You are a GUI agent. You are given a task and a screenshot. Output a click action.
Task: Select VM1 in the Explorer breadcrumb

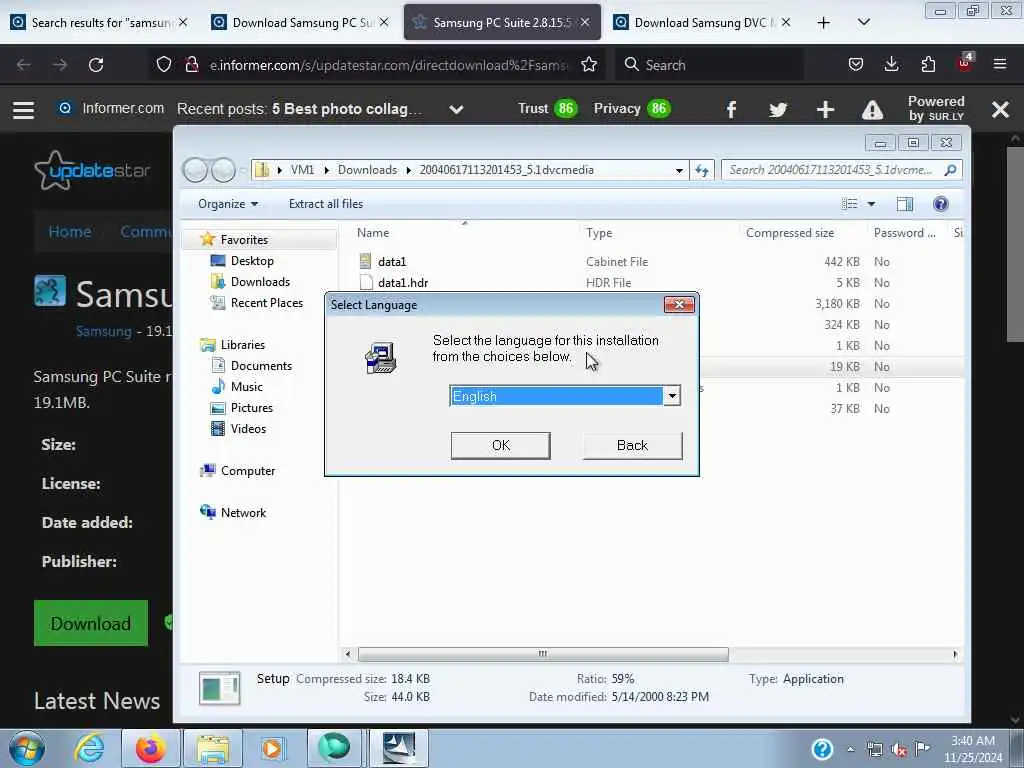pos(302,170)
